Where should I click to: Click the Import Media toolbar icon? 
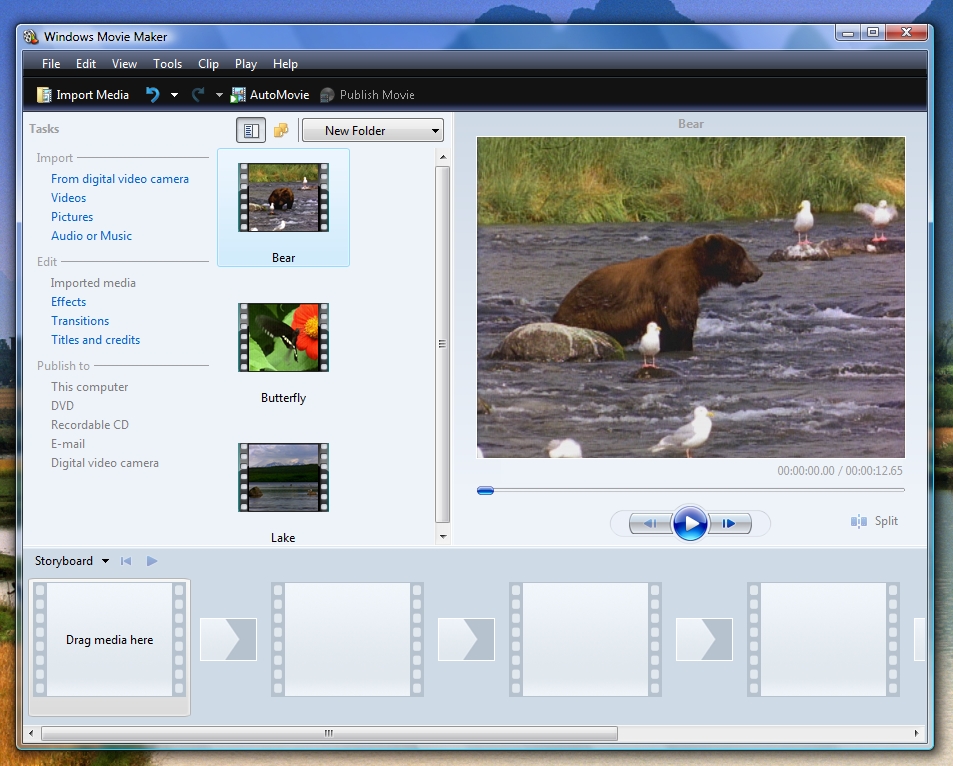[x=44, y=95]
